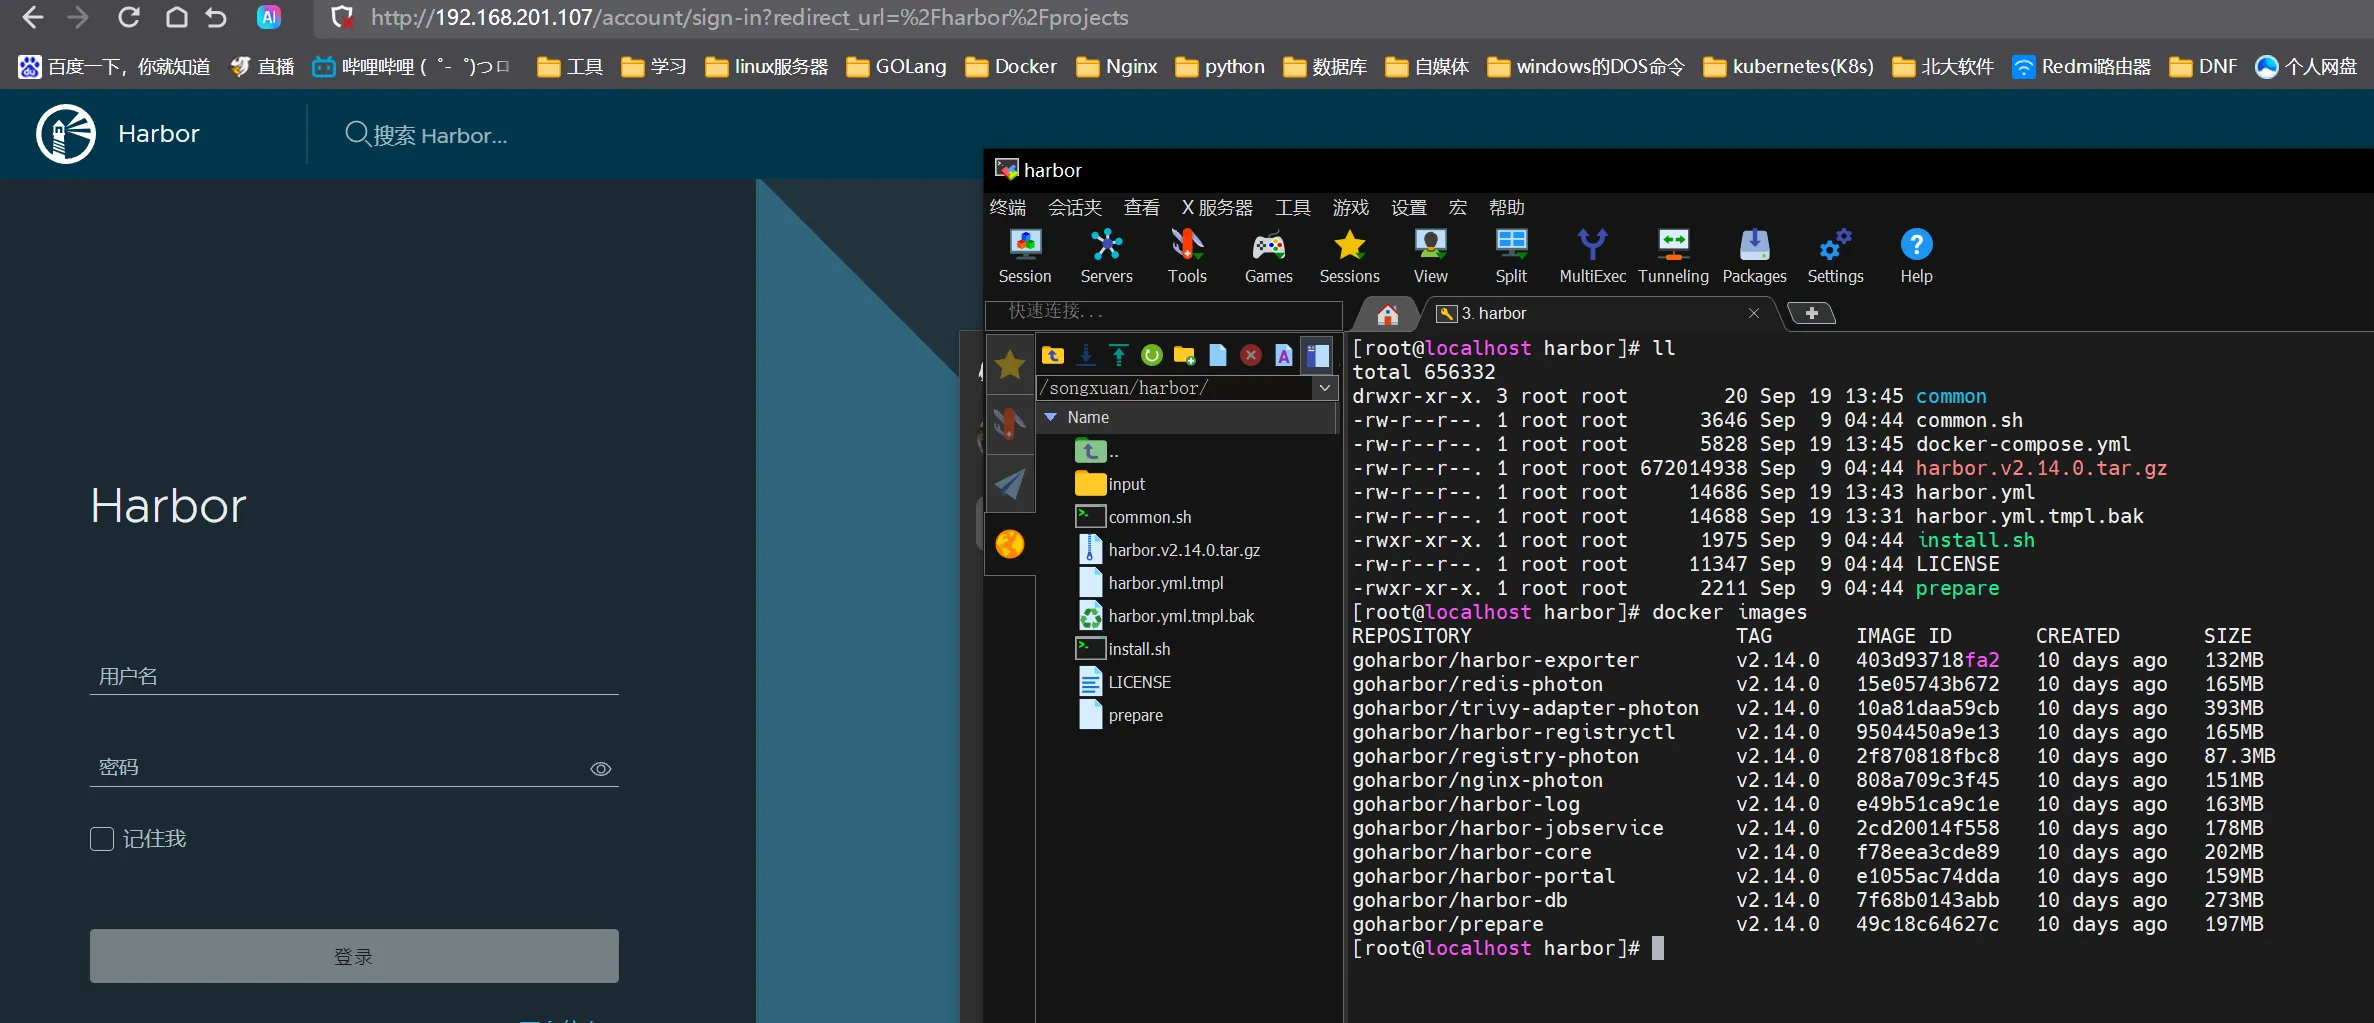The width and height of the screenshot is (2374, 1023).
Task: Select harbor.yml.tmpl in file list
Action: pyautogui.click(x=1150, y=583)
